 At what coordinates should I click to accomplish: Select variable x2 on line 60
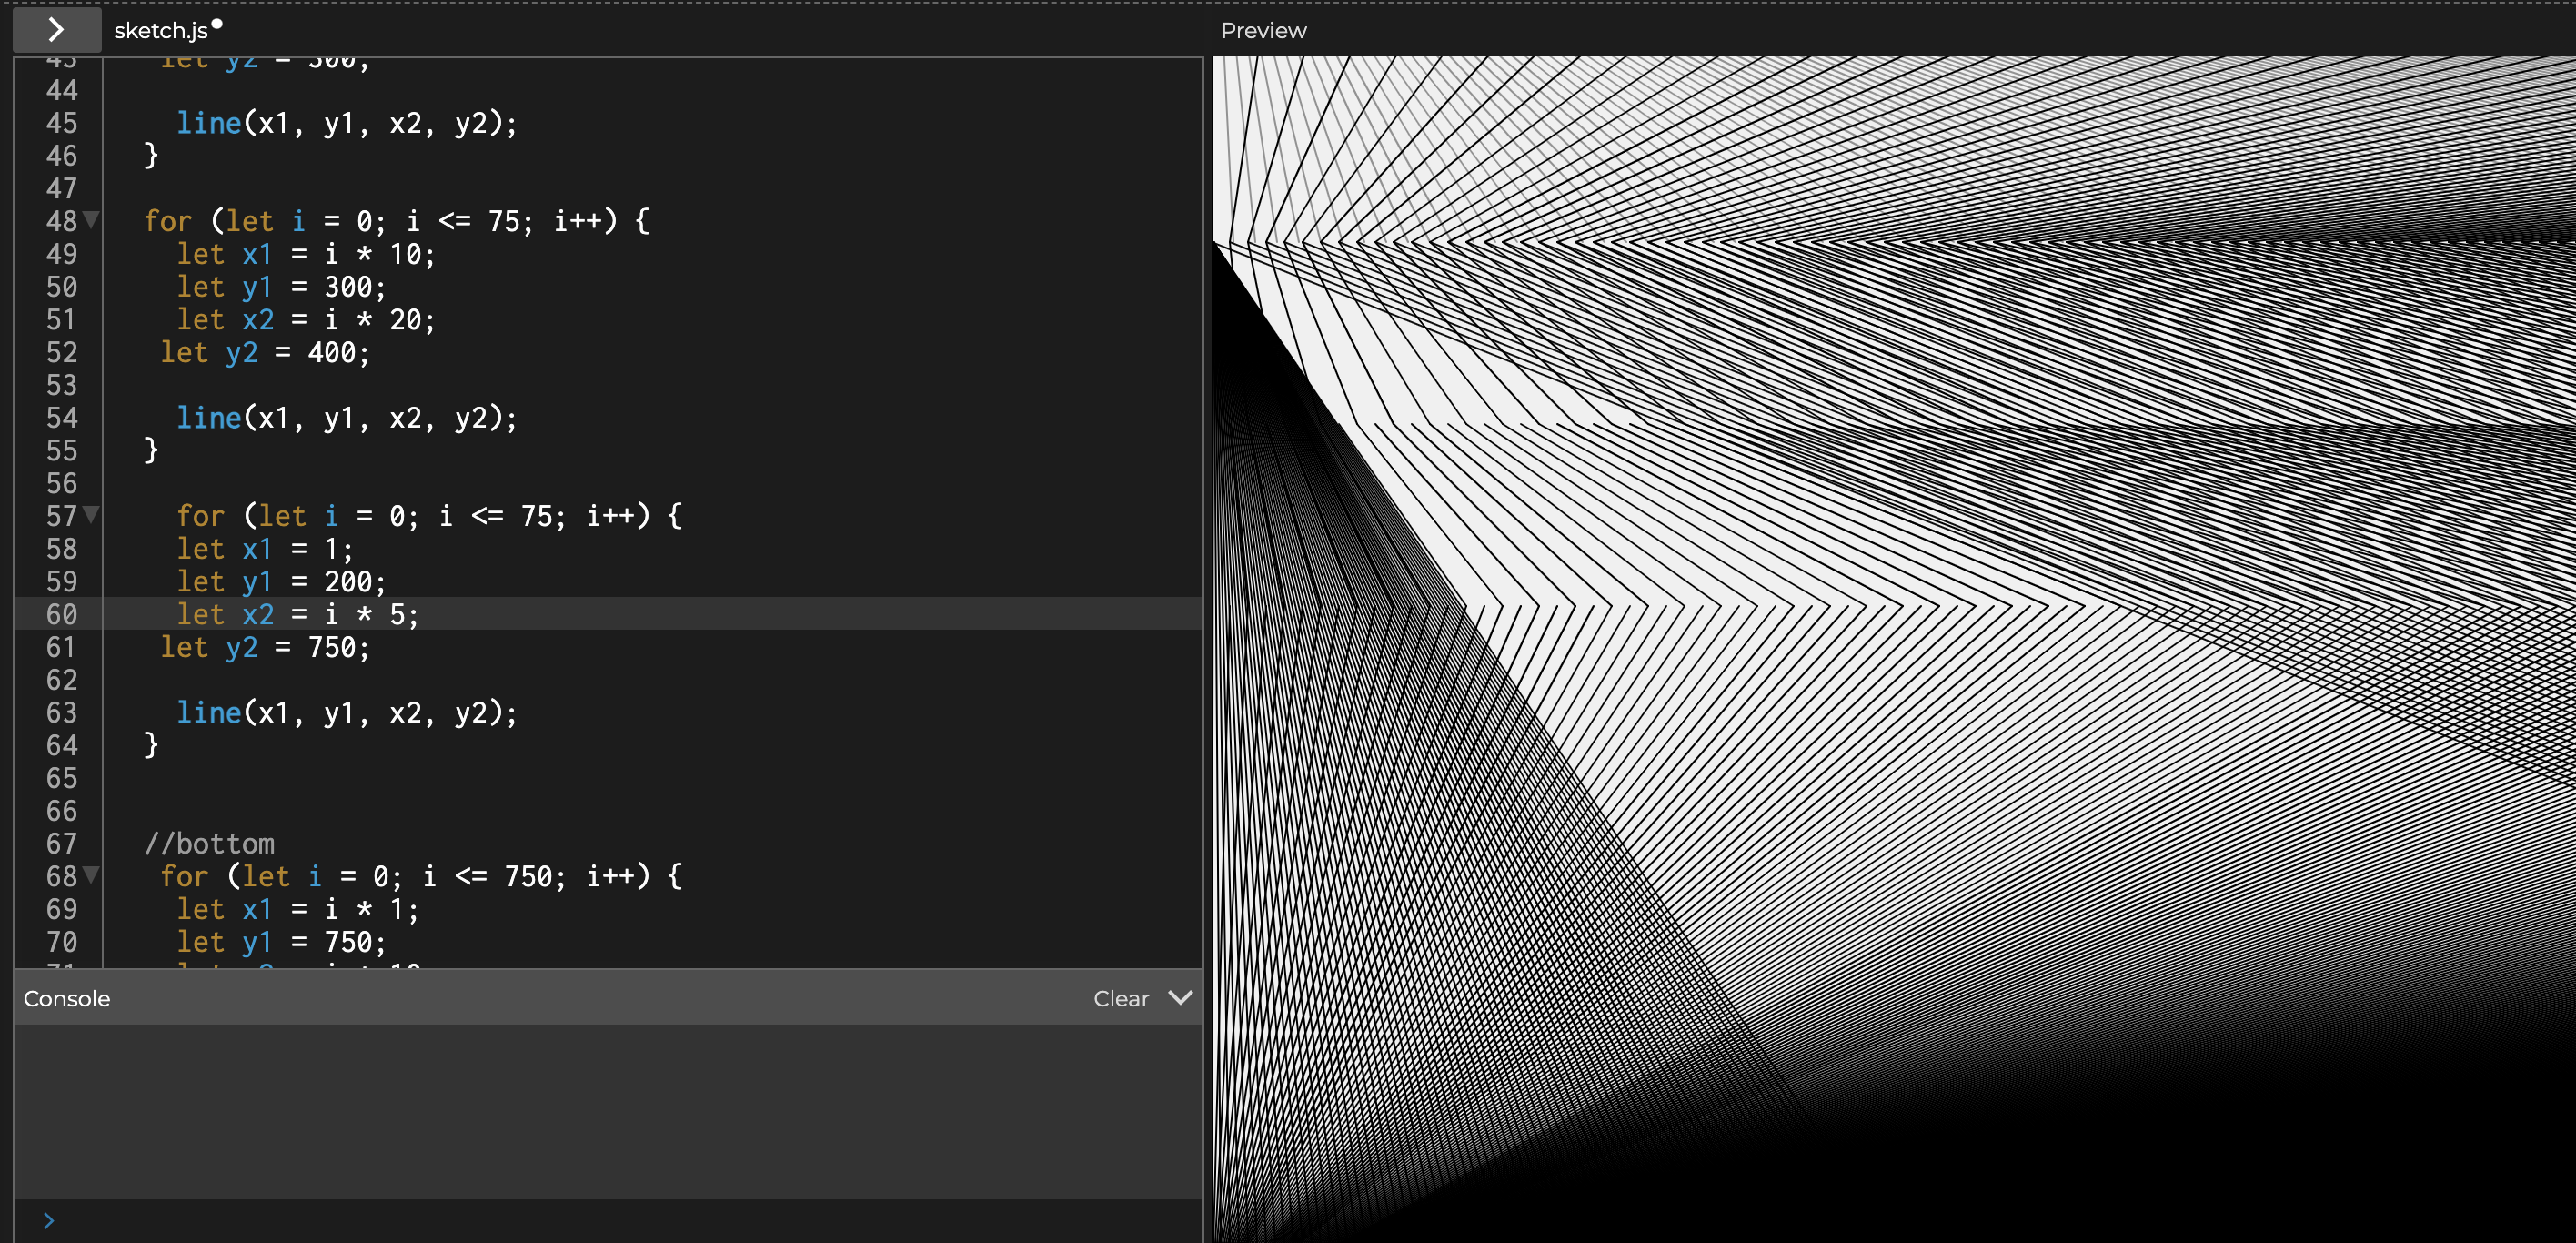258,615
